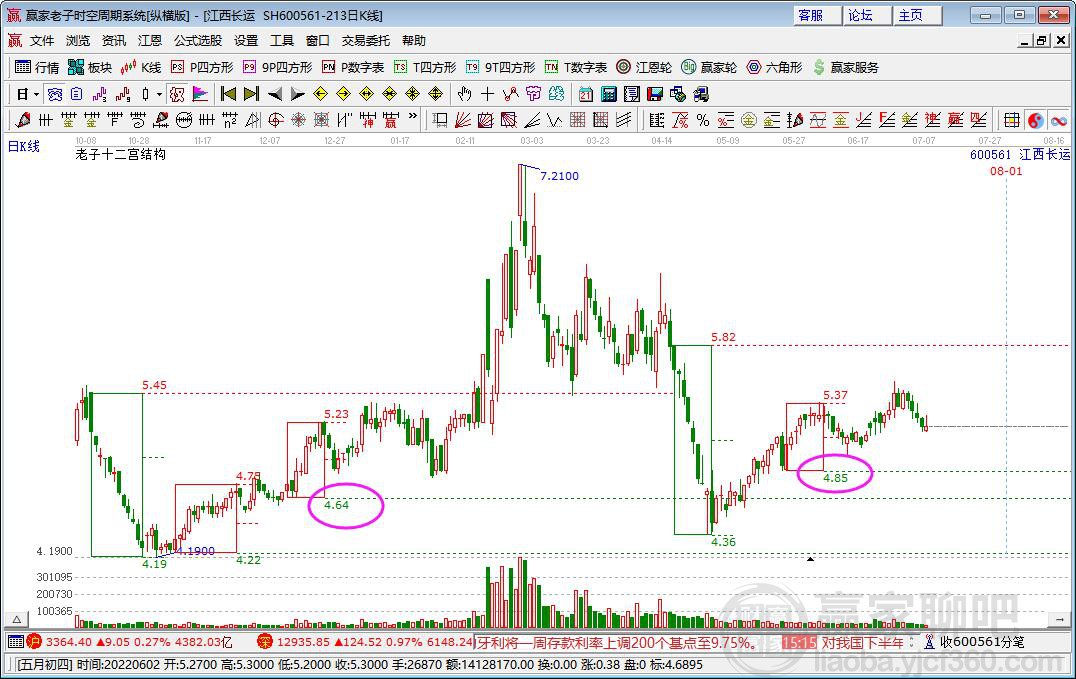
Task: Toggle the pressed 极 extreme points button
Action: pos(177,94)
